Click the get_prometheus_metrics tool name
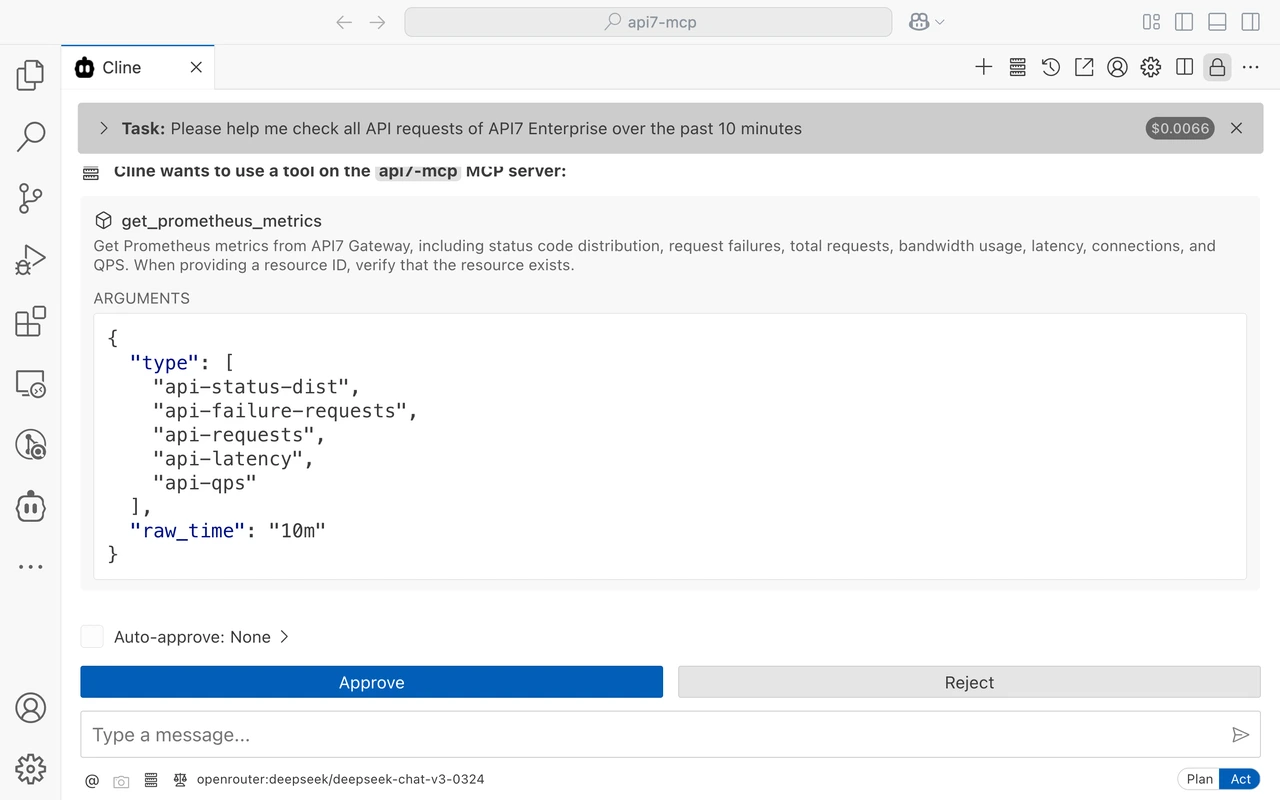Viewport: 1280px width, 800px height. pyautogui.click(x=221, y=221)
